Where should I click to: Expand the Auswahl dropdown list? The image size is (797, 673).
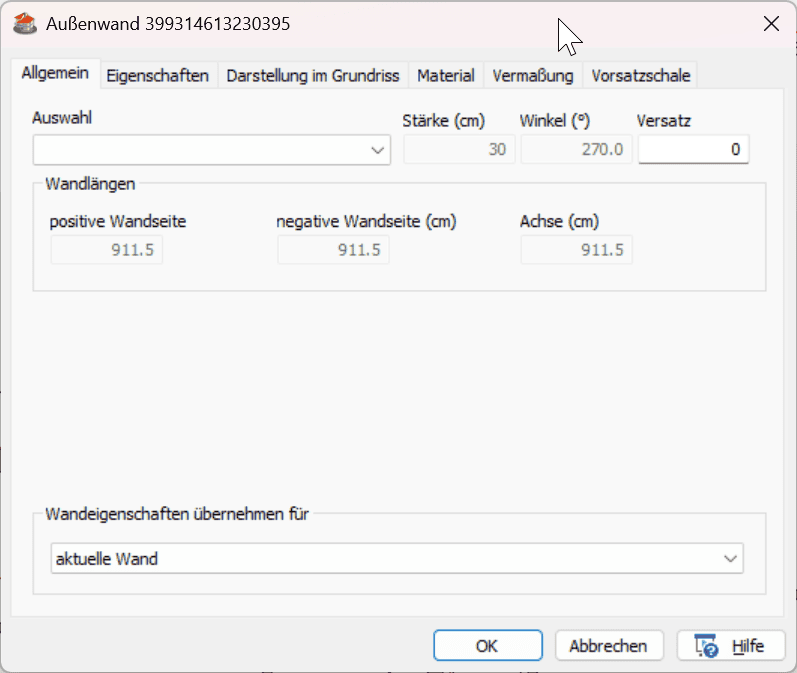tap(211, 150)
